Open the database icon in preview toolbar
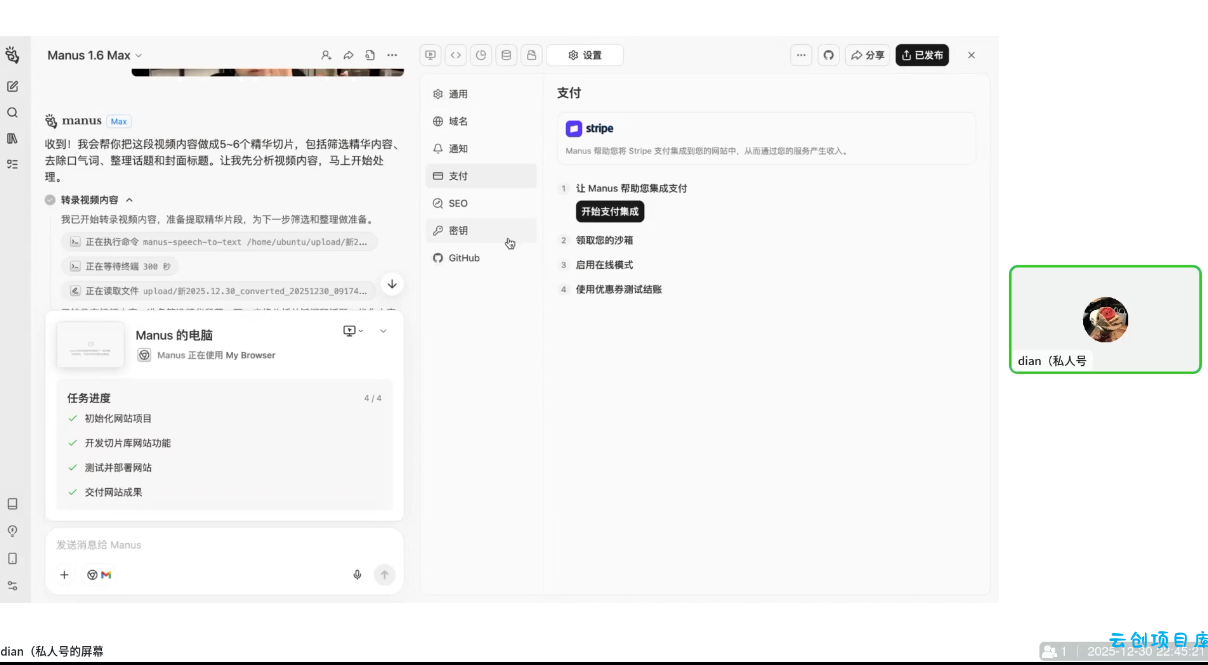1208x665 pixels. (506, 55)
